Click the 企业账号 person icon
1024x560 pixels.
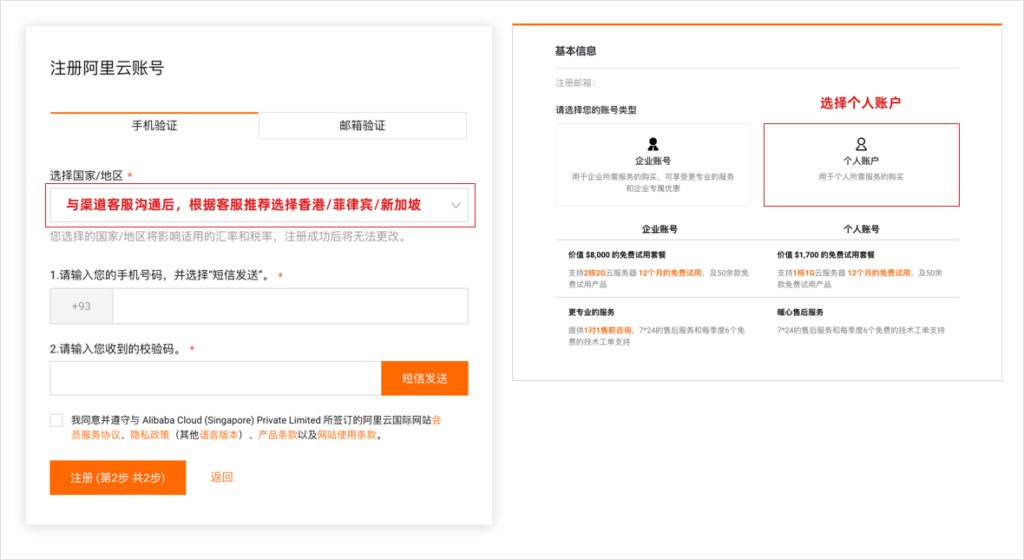pos(652,144)
